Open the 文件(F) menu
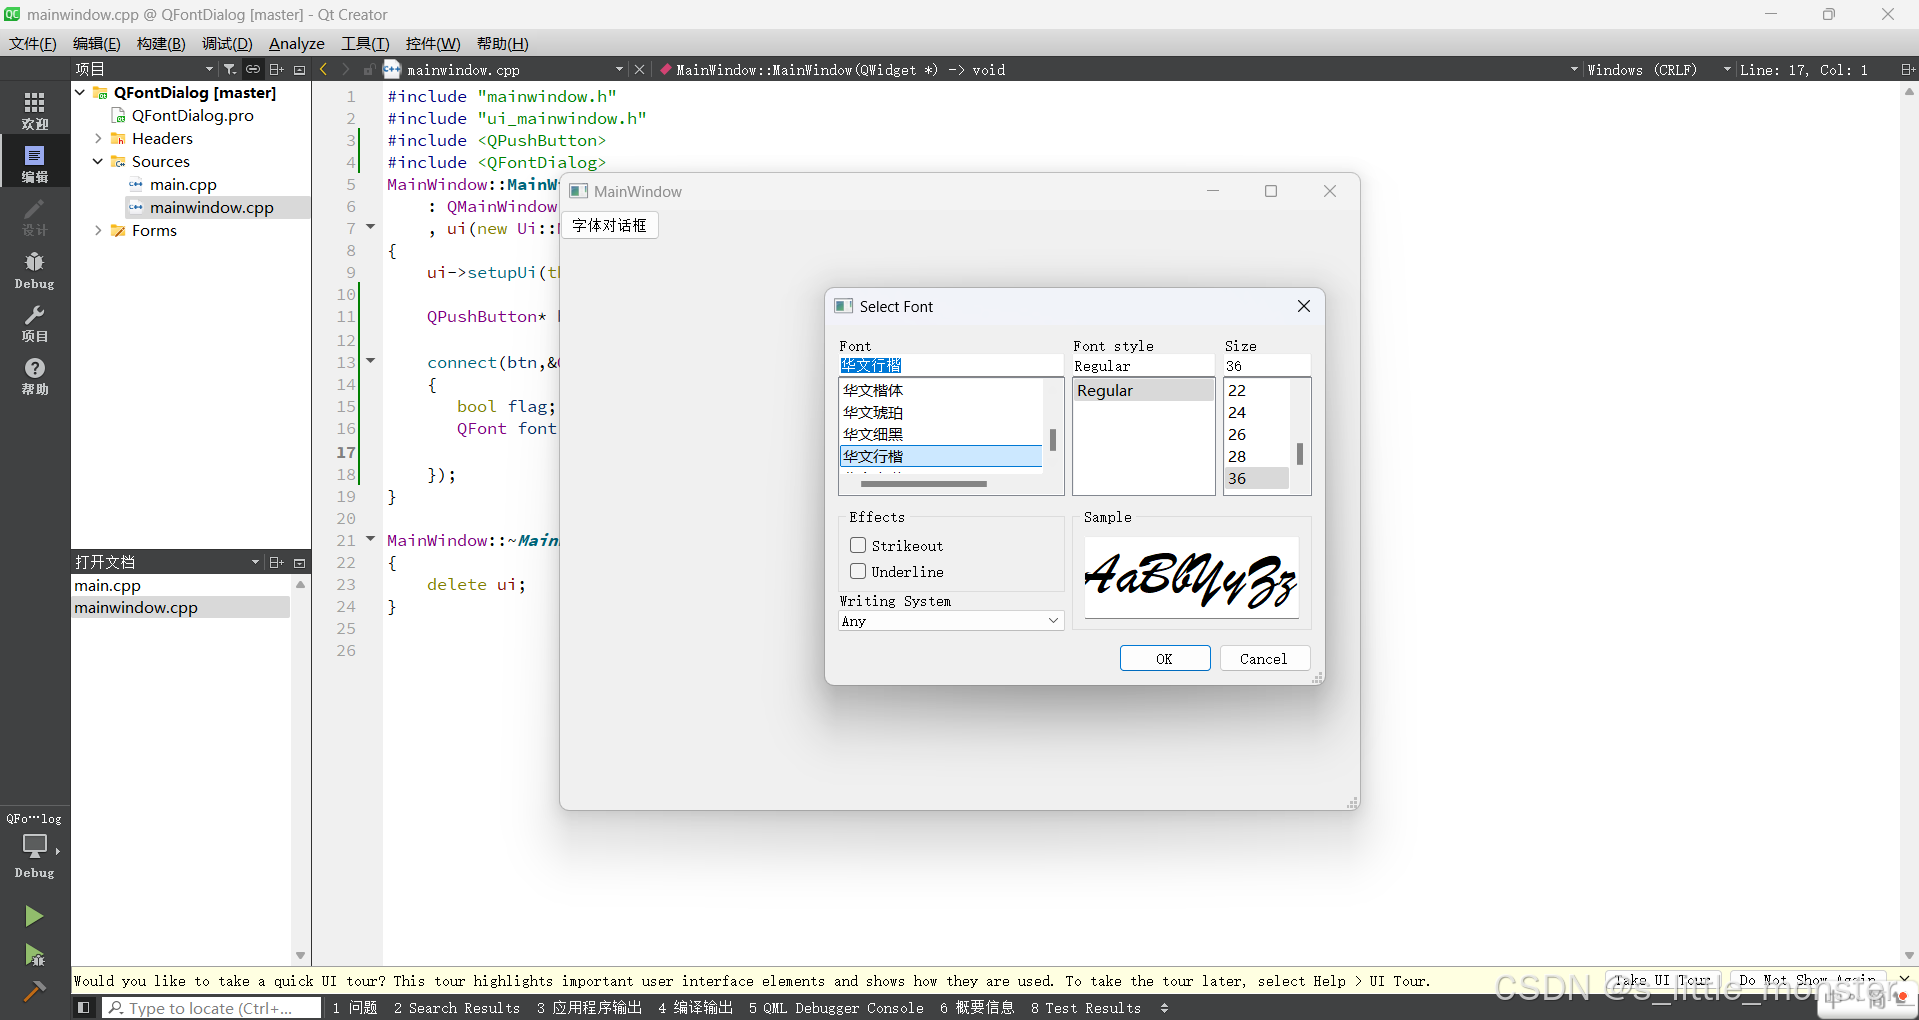Screen dimensions: 1919x1020 [33, 43]
